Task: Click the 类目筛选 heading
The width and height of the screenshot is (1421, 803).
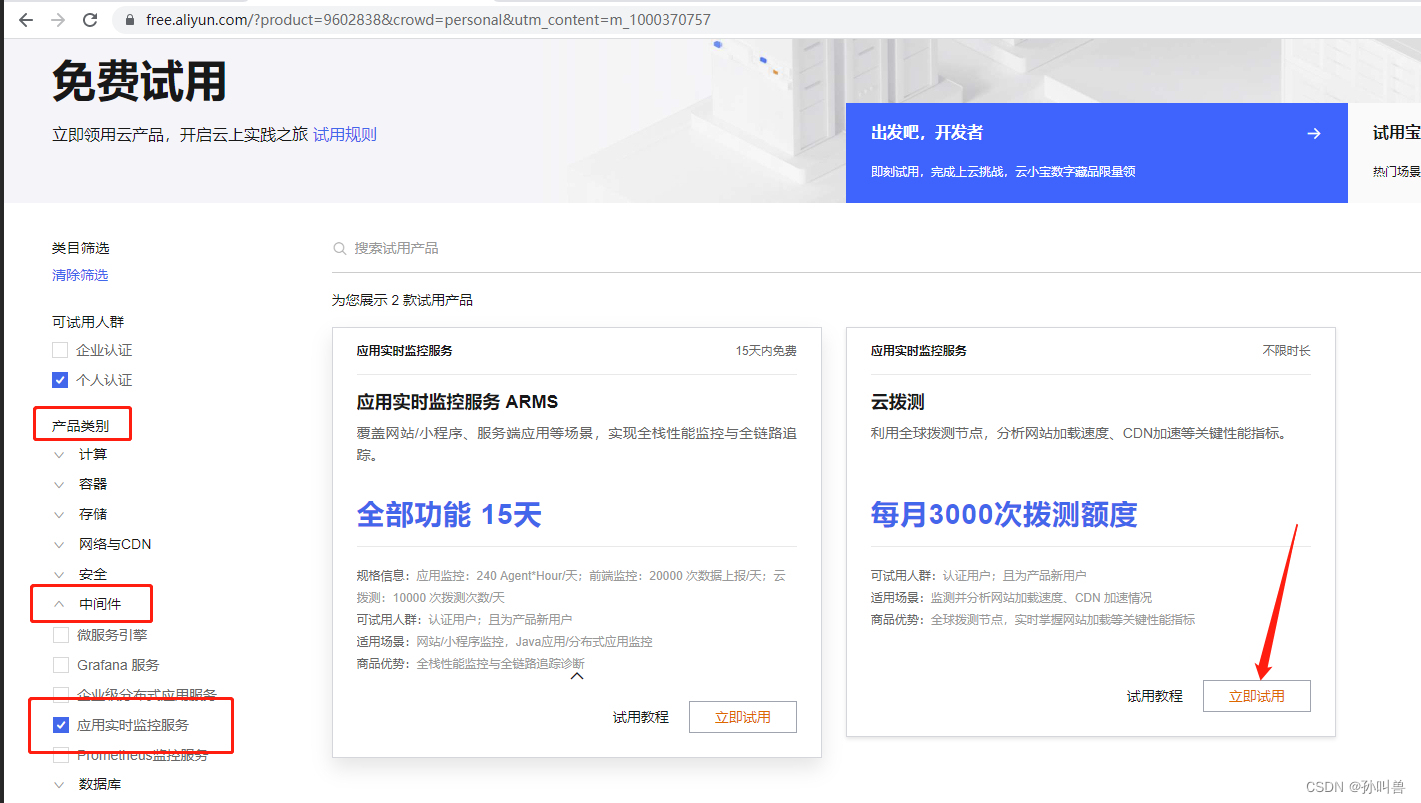Action: click(x=81, y=248)
